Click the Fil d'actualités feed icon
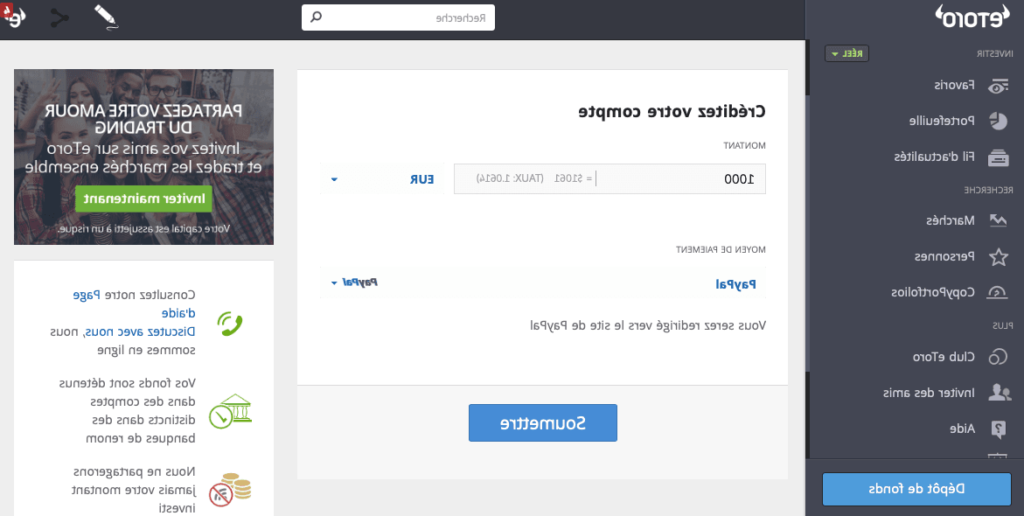This screenshot has height=516, width=1024. (998, 157)
